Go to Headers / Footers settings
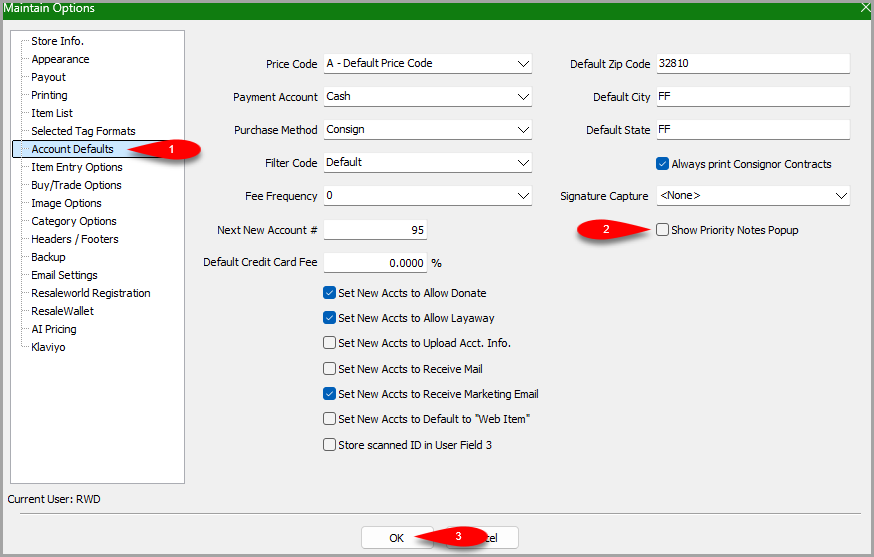This screenshot has width=874, height=557. (x=75, y=239)
